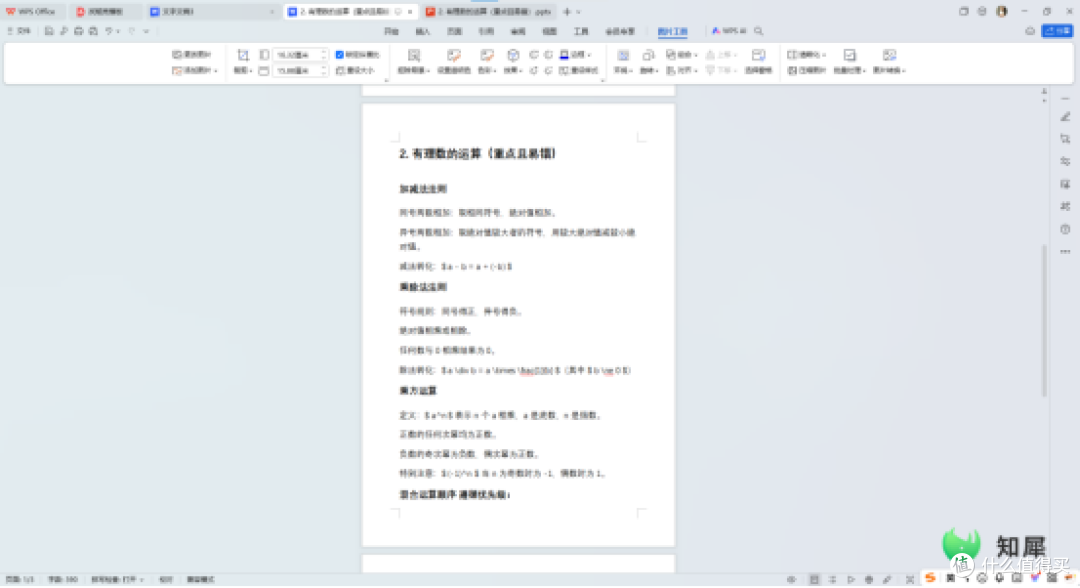
Task: Switch to the Page (页面) ribbon tab
Action: coord(454,31)
